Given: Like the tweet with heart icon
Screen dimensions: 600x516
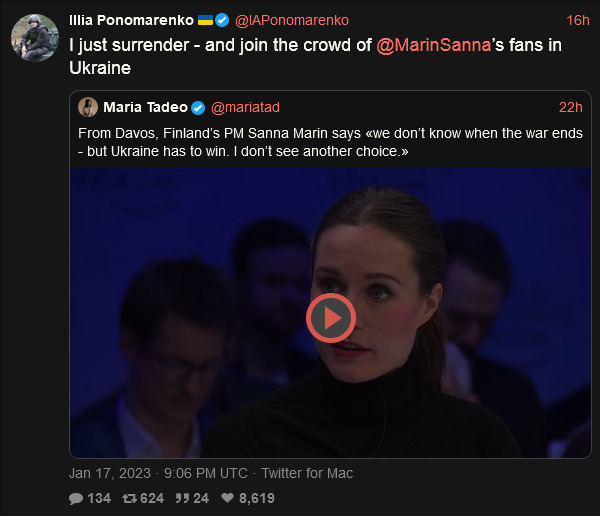Looking at the screenshot, I should (227, 498).
